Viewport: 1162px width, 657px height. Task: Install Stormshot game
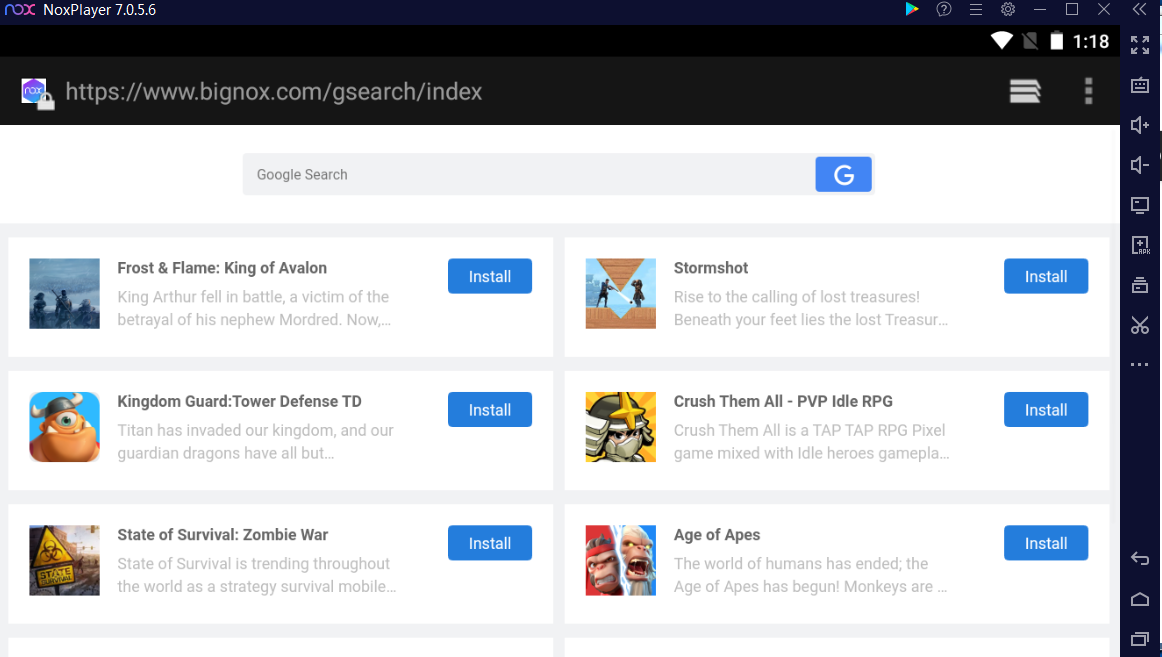tap(1046, 276)
